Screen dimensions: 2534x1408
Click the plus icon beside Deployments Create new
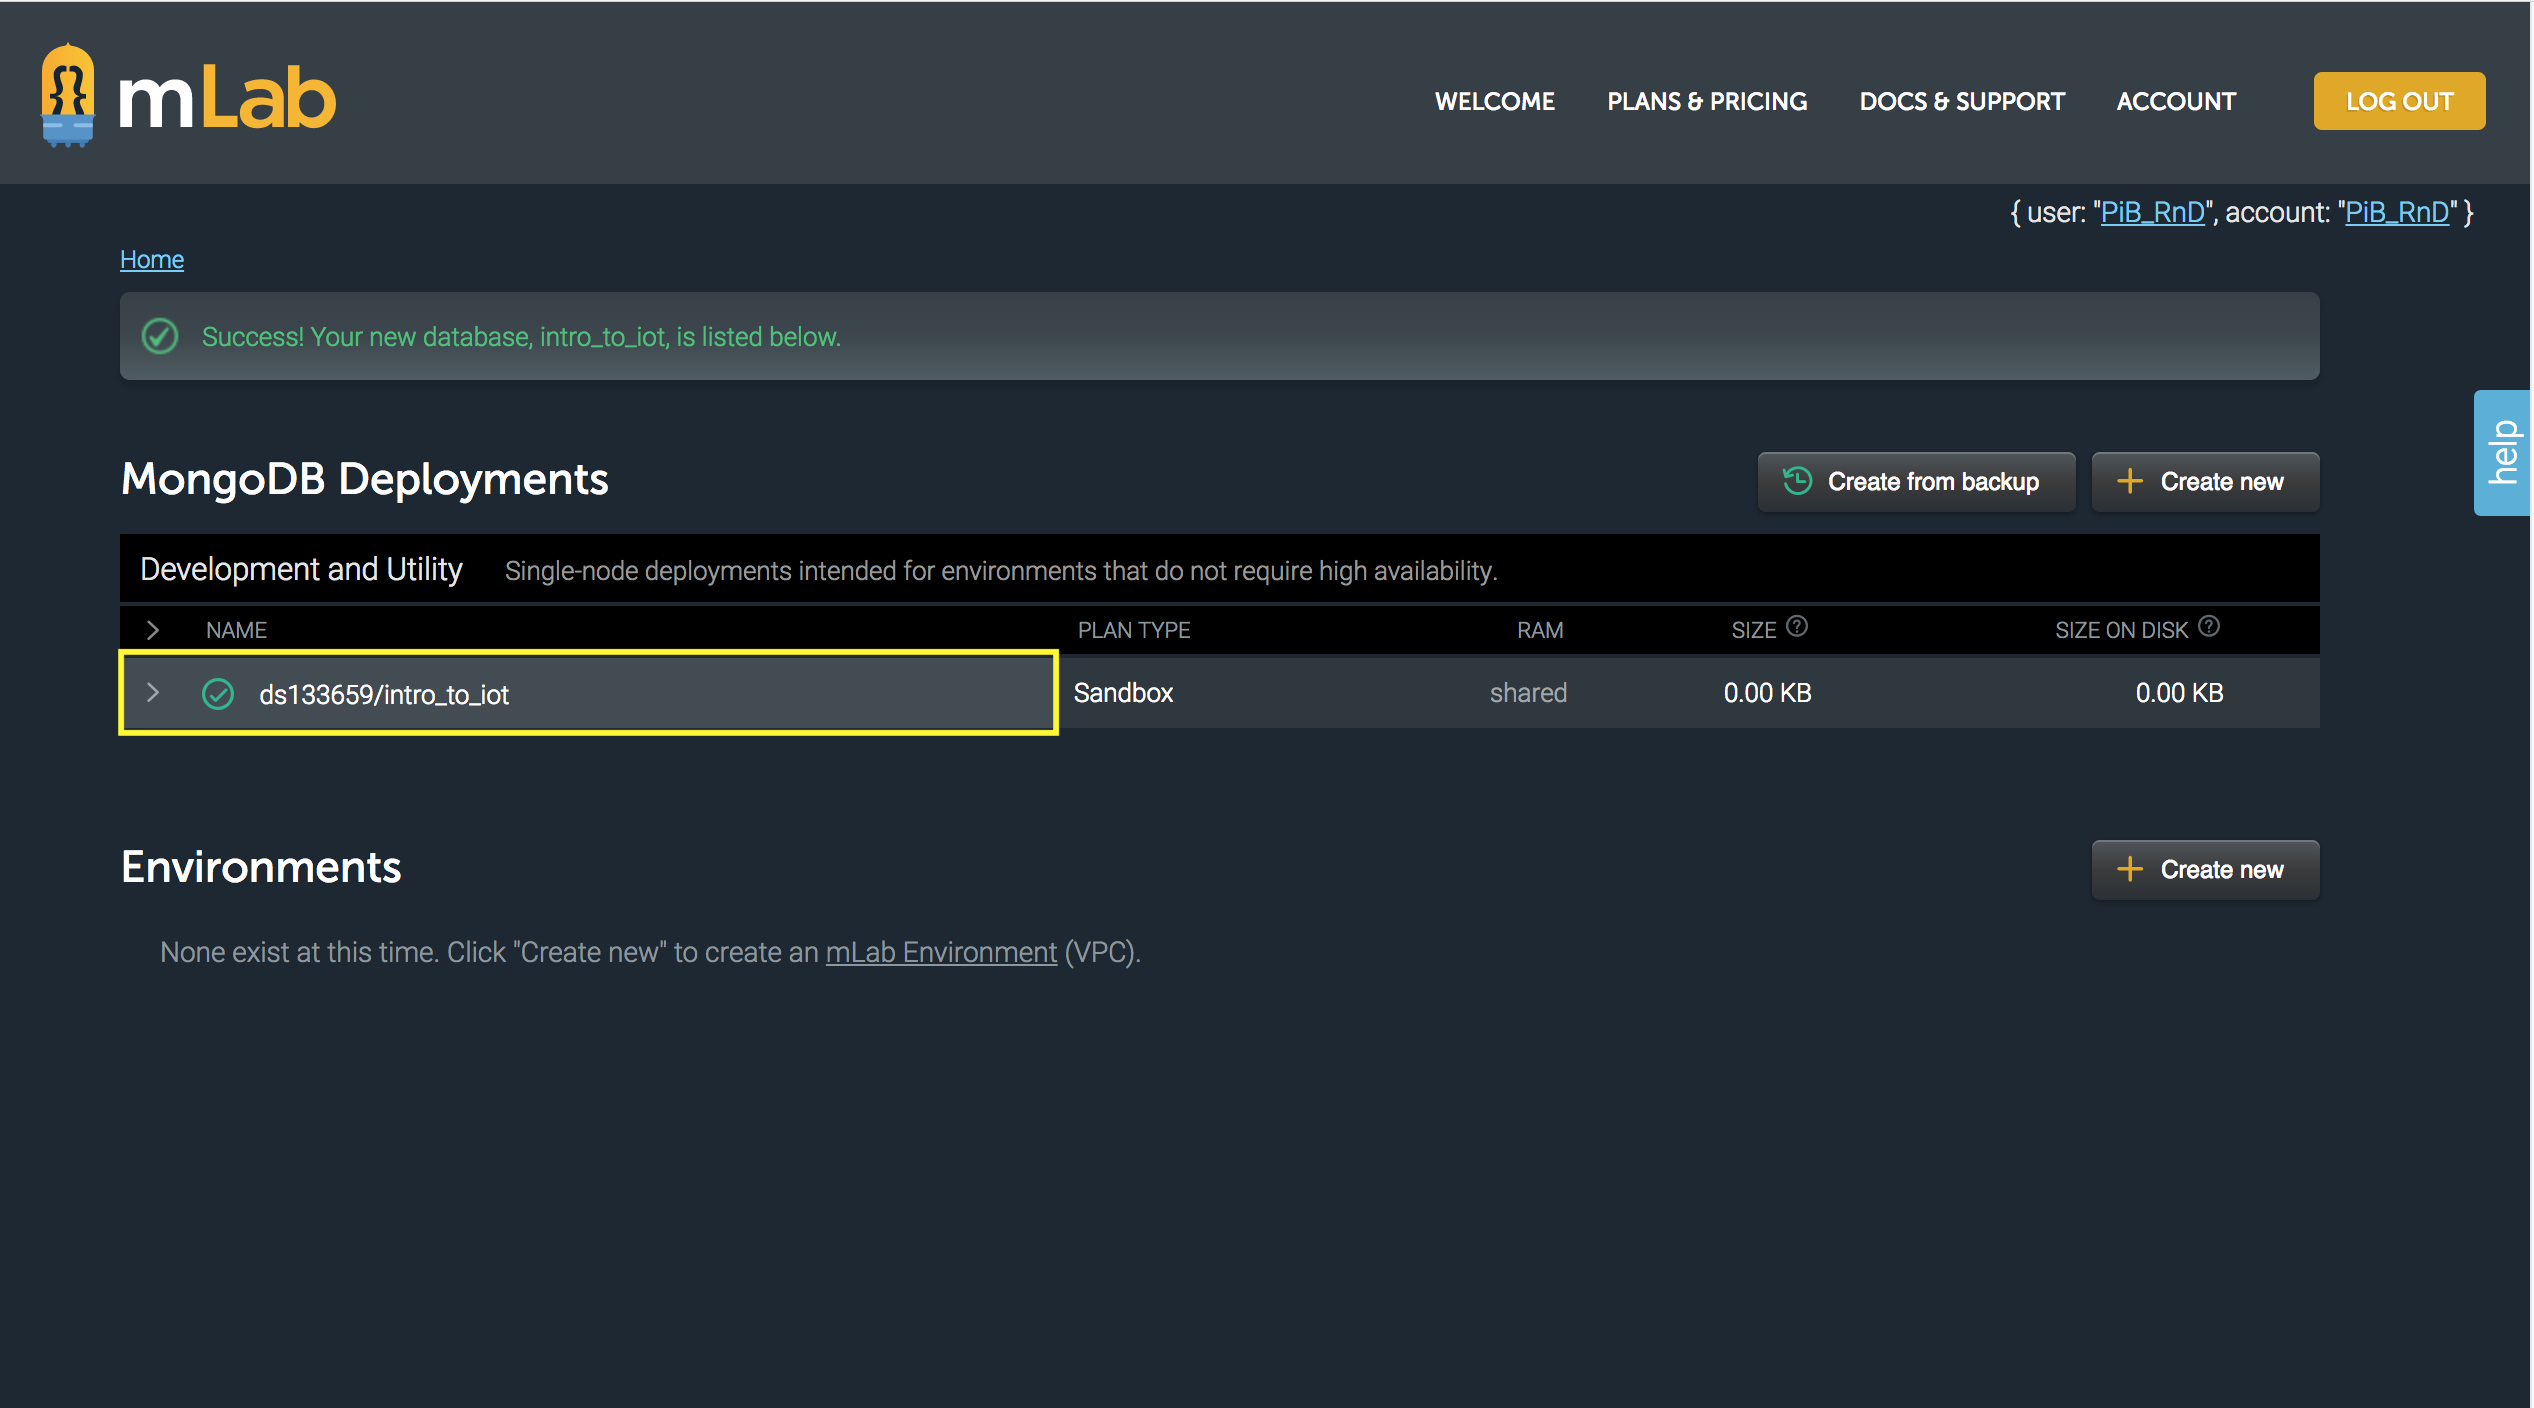coord(2129,481)
